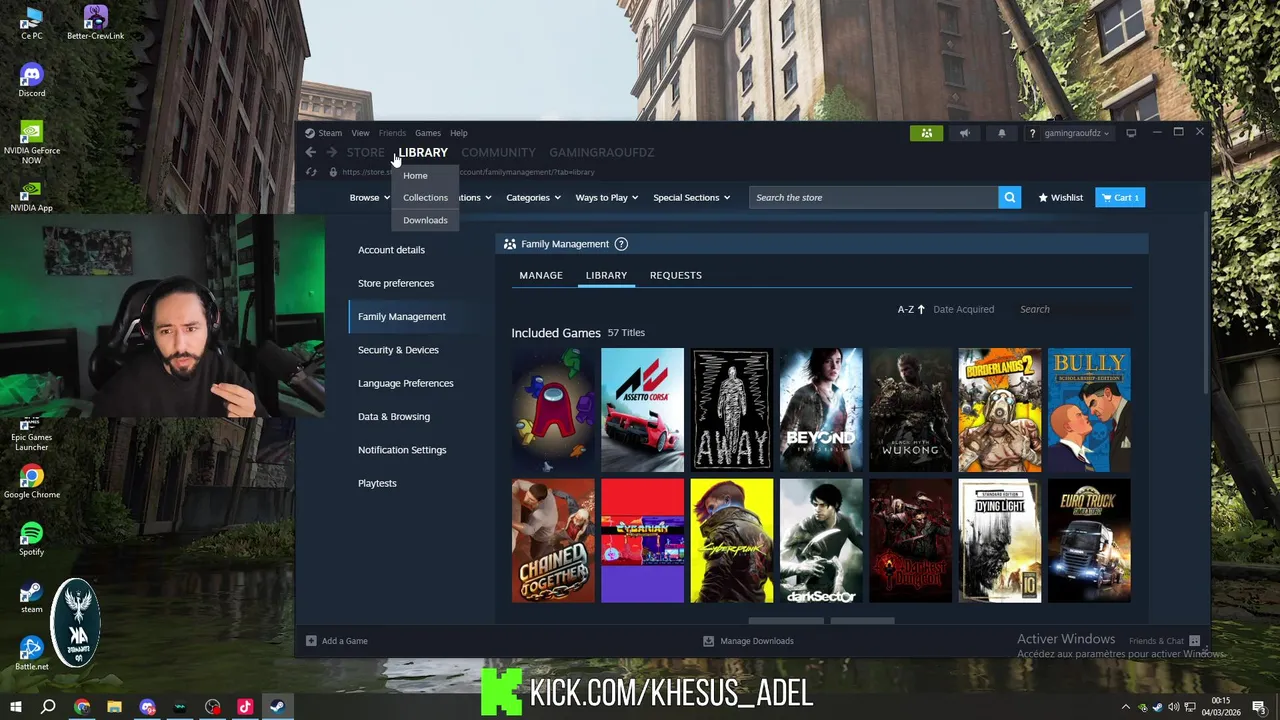Open Family Management help question icon

click(621, 244)
